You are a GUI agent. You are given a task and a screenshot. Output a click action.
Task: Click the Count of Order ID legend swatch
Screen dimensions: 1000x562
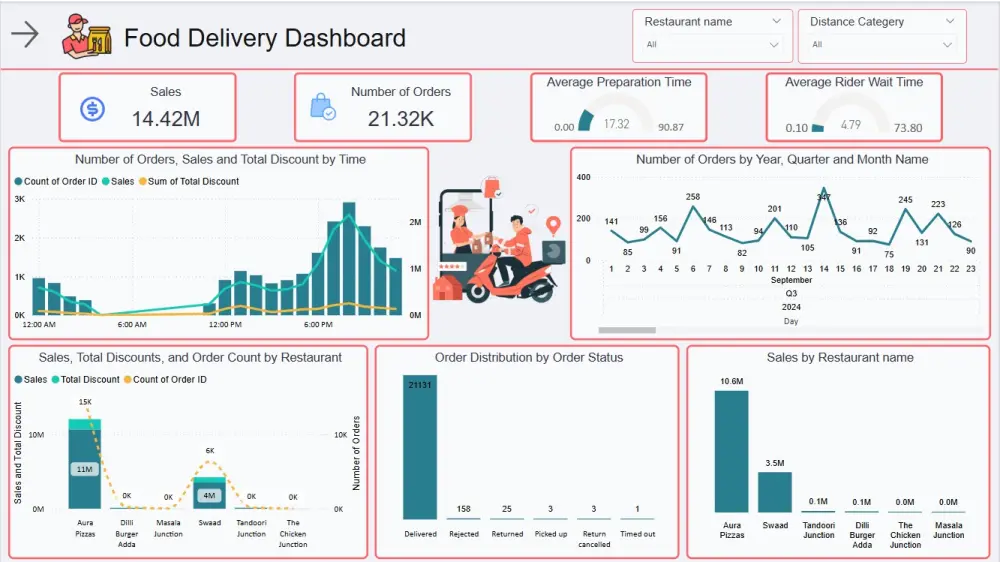[x=18, y=182]
